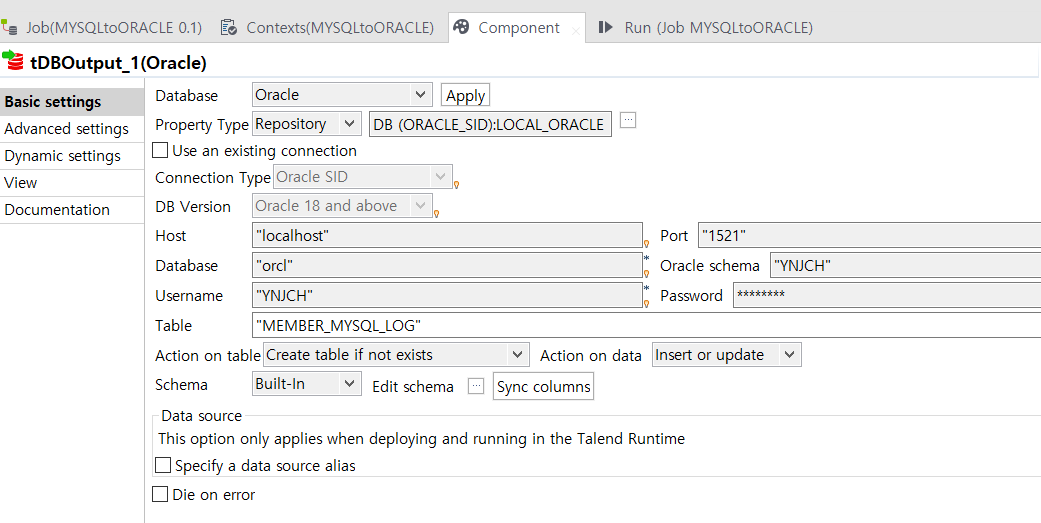Select the Component tab

click(519, 28)
